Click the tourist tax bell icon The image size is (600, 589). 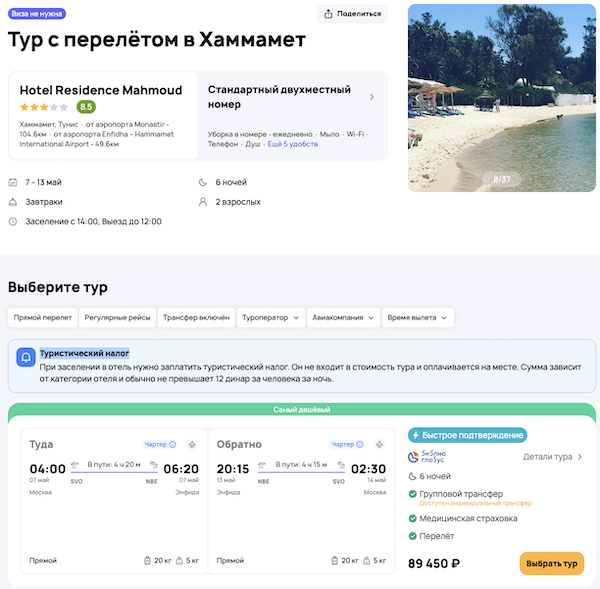pos(26,357)
